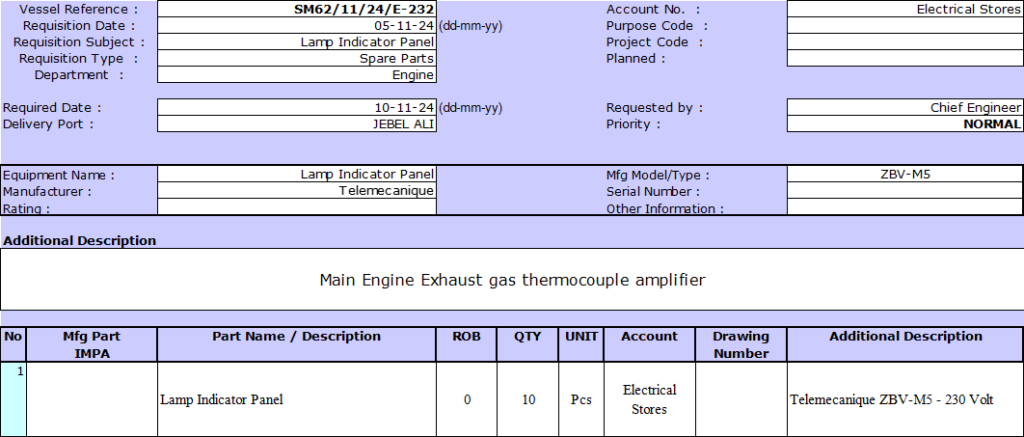The width and height of the screenshot is (1024, 437).
Task: Click the empty Project Code field
Action: coord(905,42)
